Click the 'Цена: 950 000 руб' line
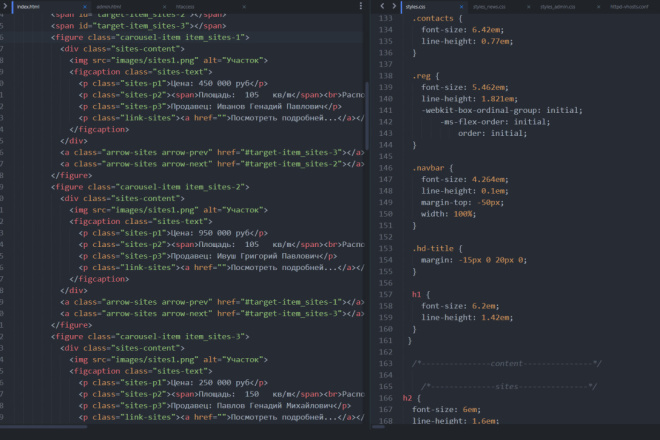 [x=173, y=233]
